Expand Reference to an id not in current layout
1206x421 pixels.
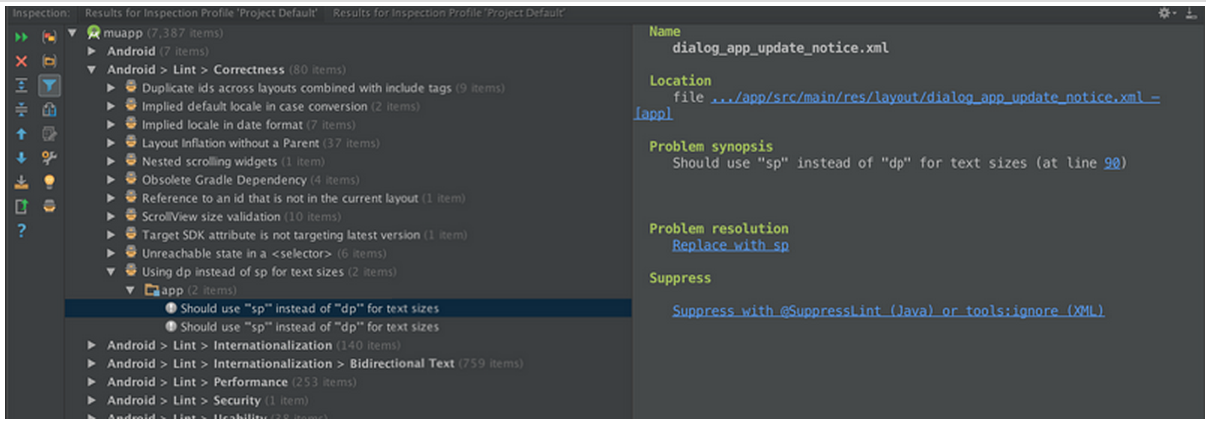click(112, 198)
